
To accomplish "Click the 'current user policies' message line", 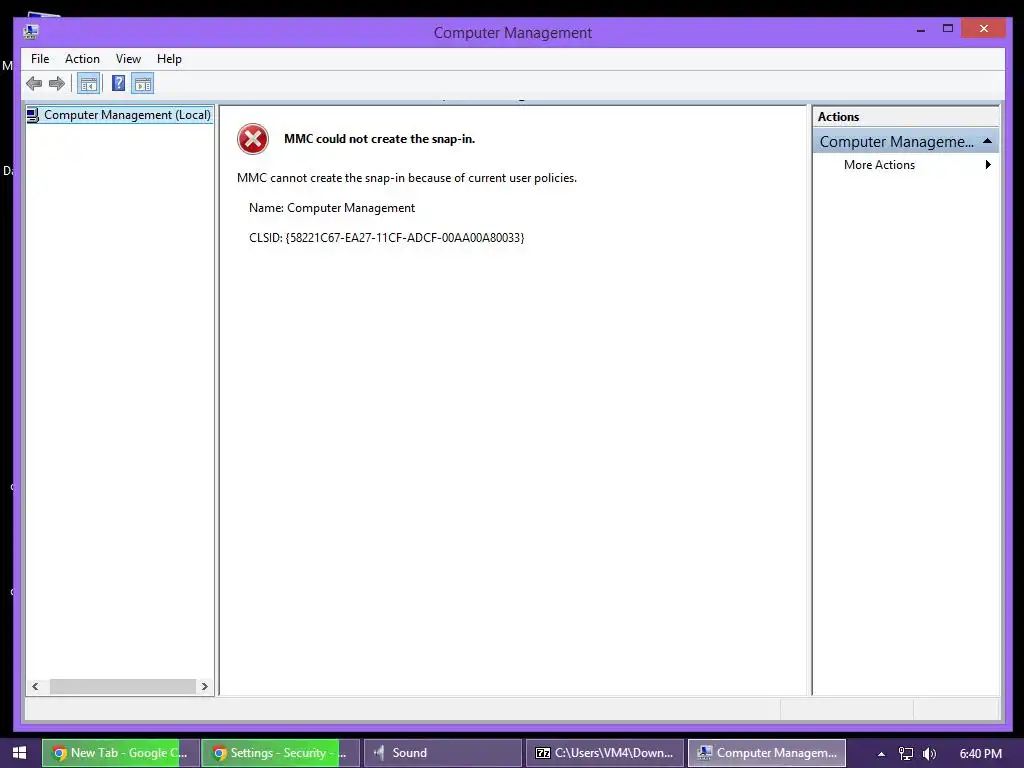I will [x=407, y=178].
